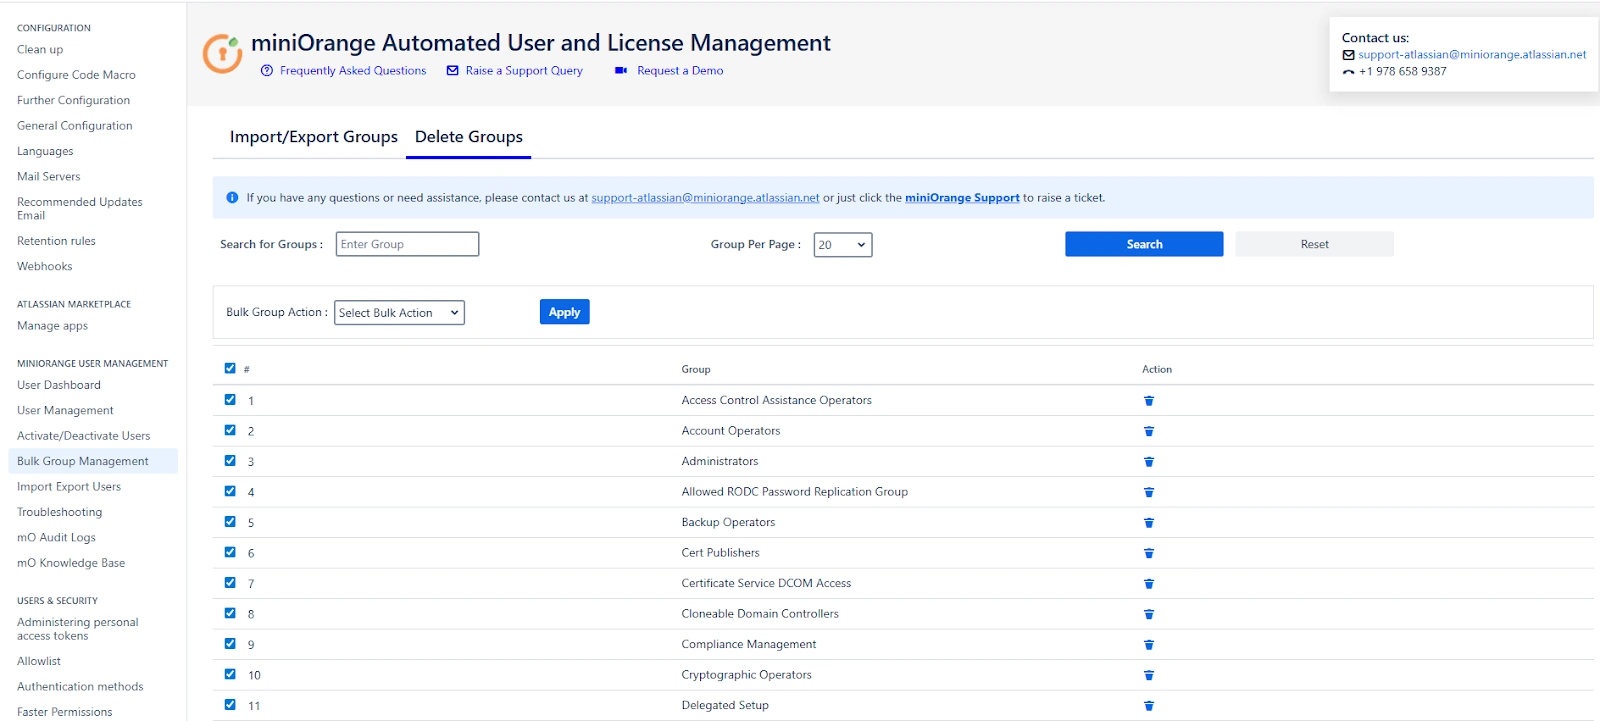This screenshot has width=1600, height=721.
Task: Click trash icon for Backup Operators
Action: point(1149,523)
